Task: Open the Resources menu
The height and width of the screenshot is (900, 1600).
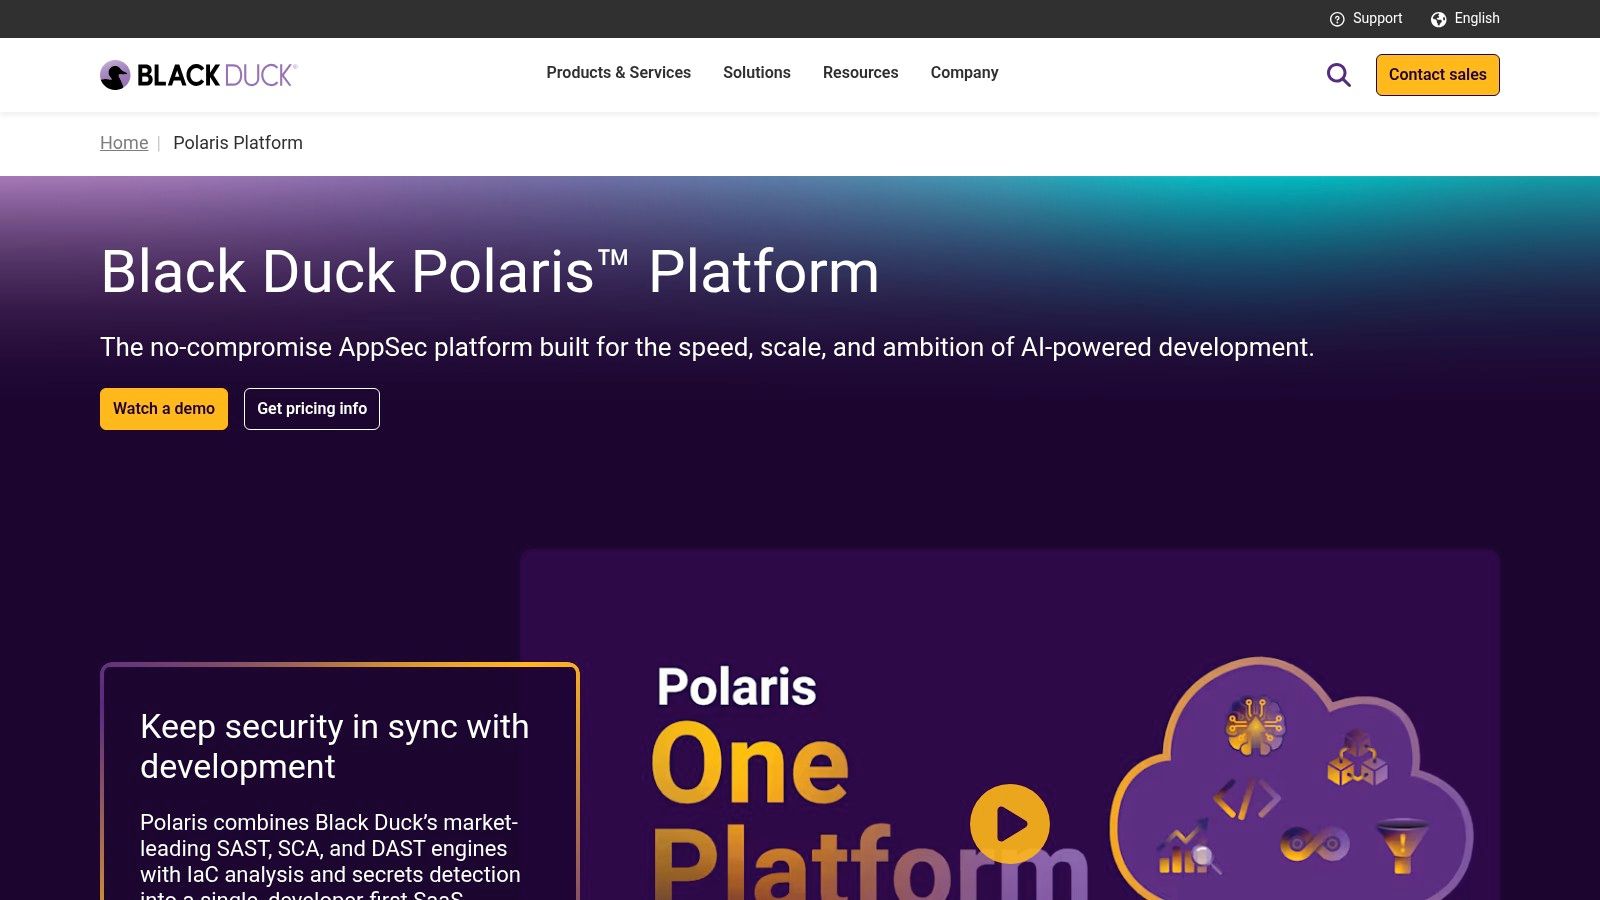Action: point(860,73)
